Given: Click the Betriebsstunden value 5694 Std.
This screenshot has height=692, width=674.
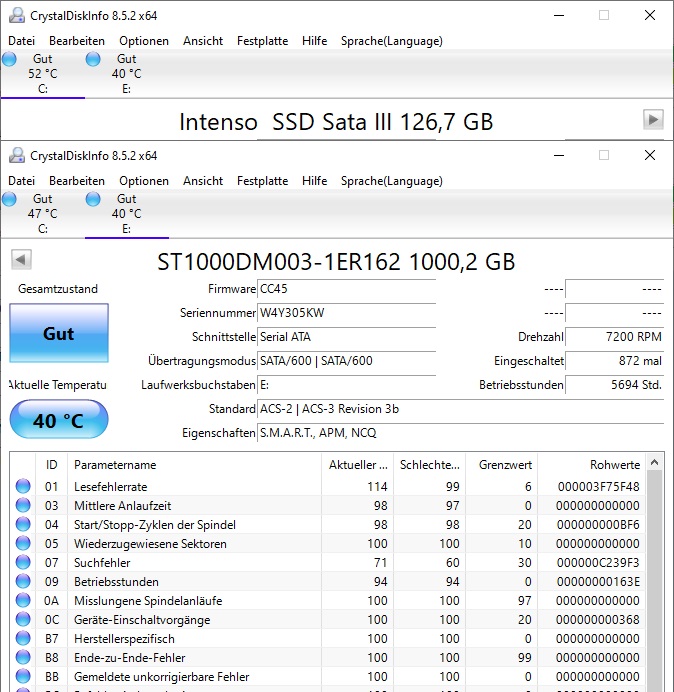Looking at the screenshot, I should pyautogui.click(x=614, y=385).
